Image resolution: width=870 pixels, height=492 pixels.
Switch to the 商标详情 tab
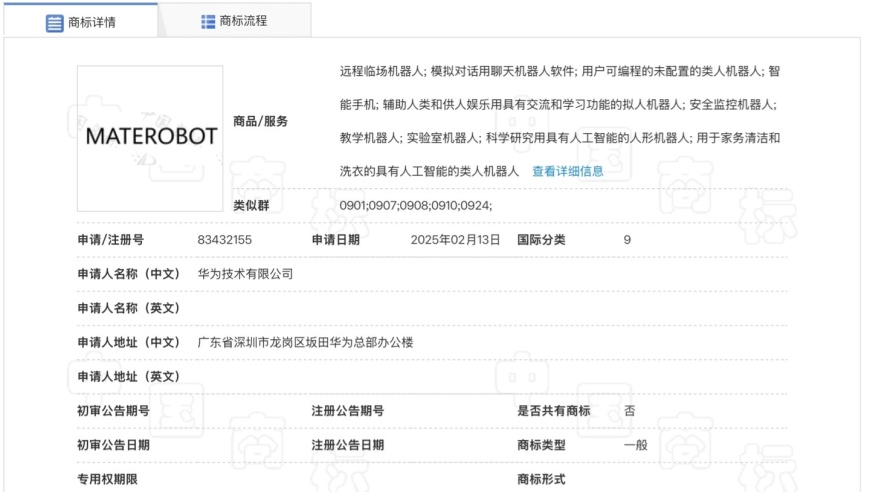coord(80,21)
